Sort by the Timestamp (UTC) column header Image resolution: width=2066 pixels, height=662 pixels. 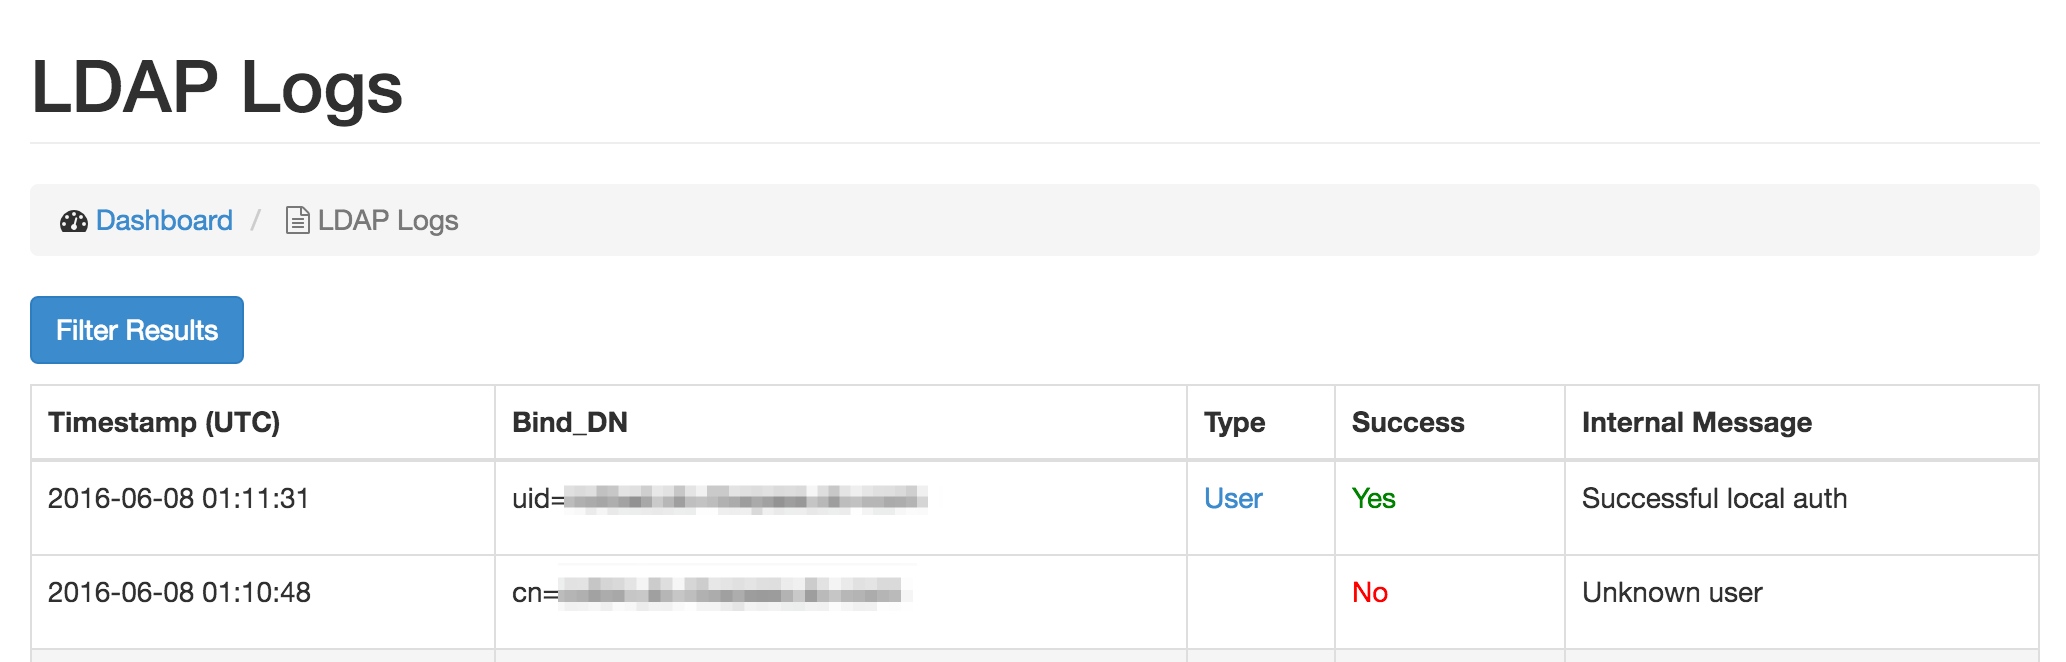pyautogui.click(x=166, y=422)
